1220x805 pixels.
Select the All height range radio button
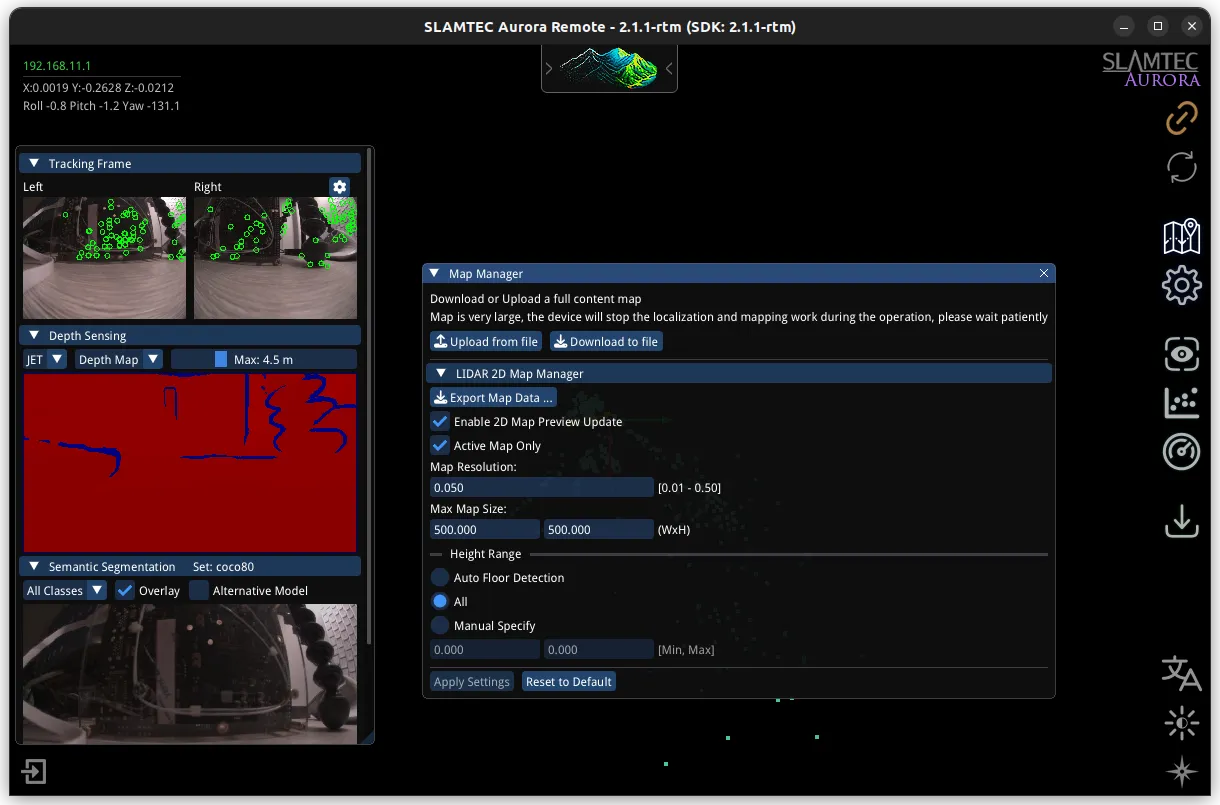pyautogui.click(x=440, y=602)
